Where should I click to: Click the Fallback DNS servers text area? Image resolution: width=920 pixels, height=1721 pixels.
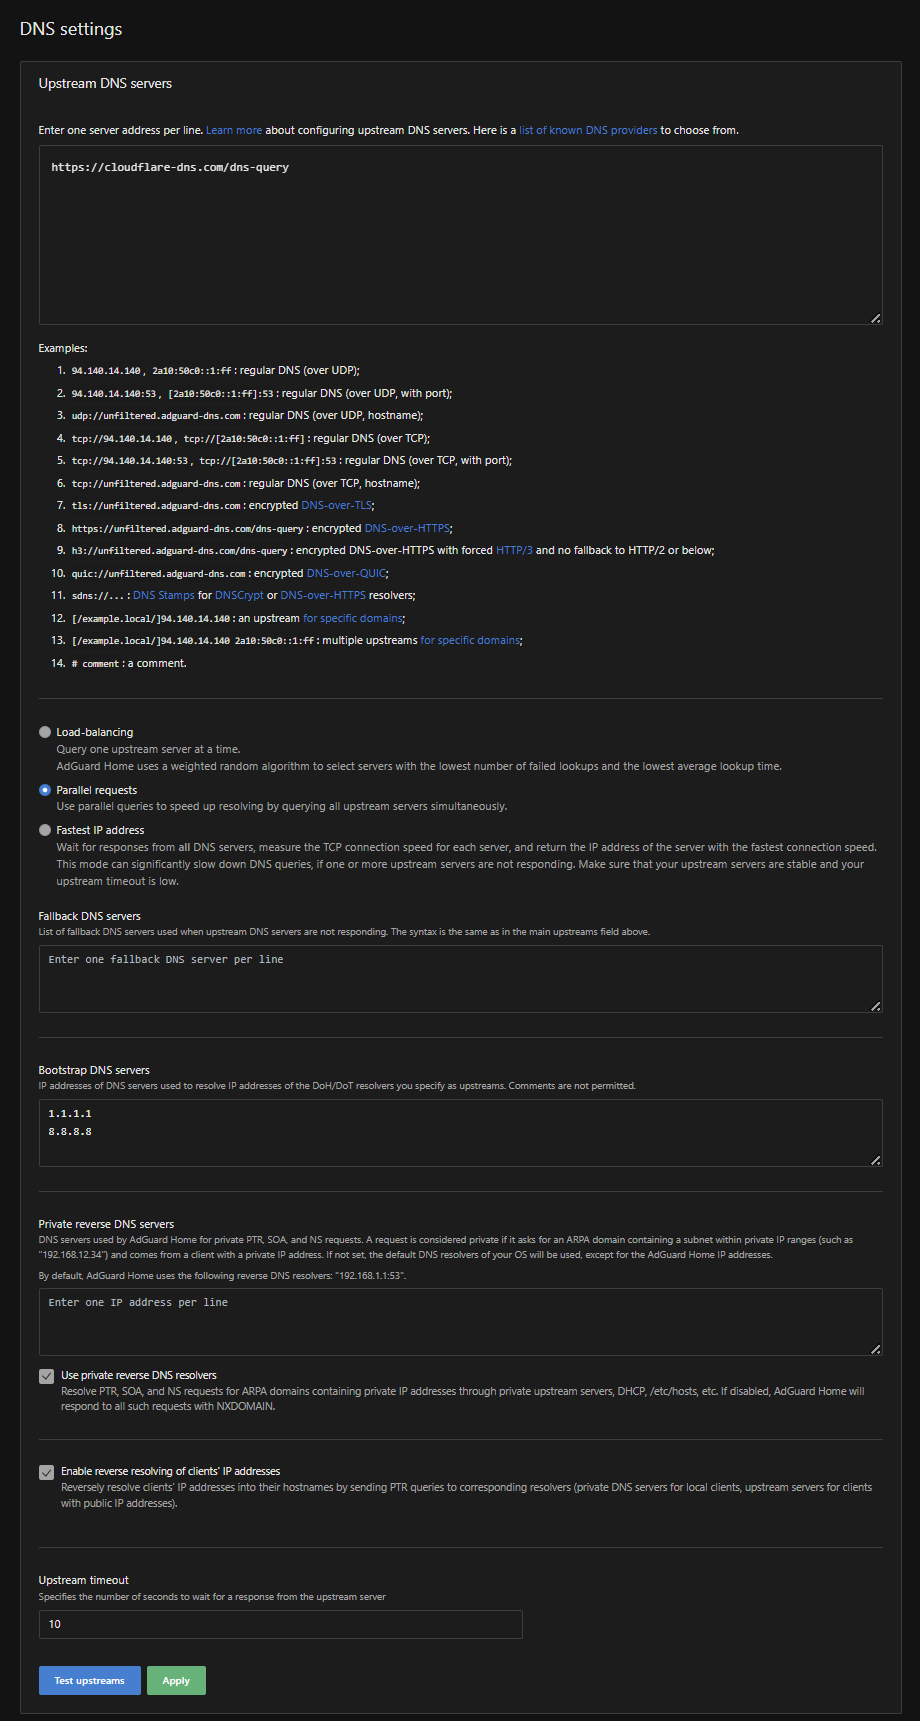[460, 979]
